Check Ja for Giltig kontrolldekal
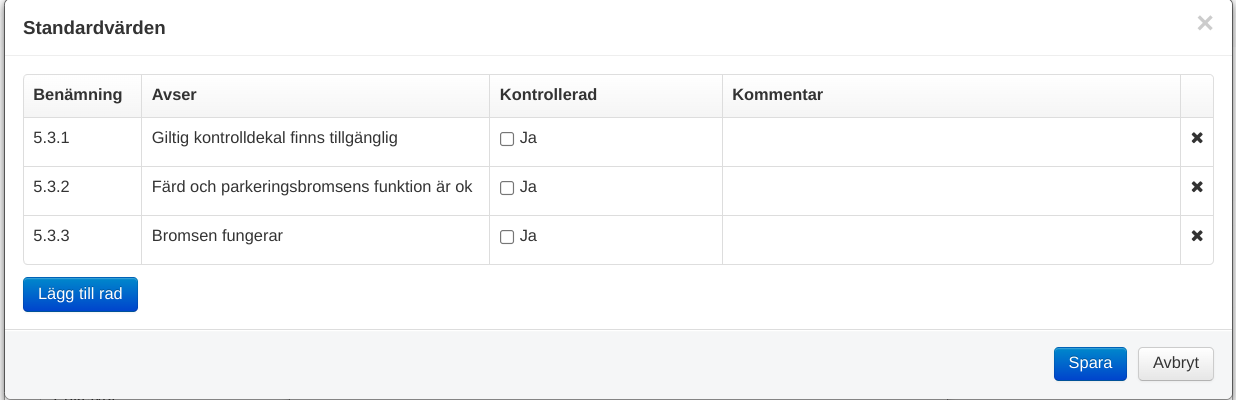 pos(507,139)
